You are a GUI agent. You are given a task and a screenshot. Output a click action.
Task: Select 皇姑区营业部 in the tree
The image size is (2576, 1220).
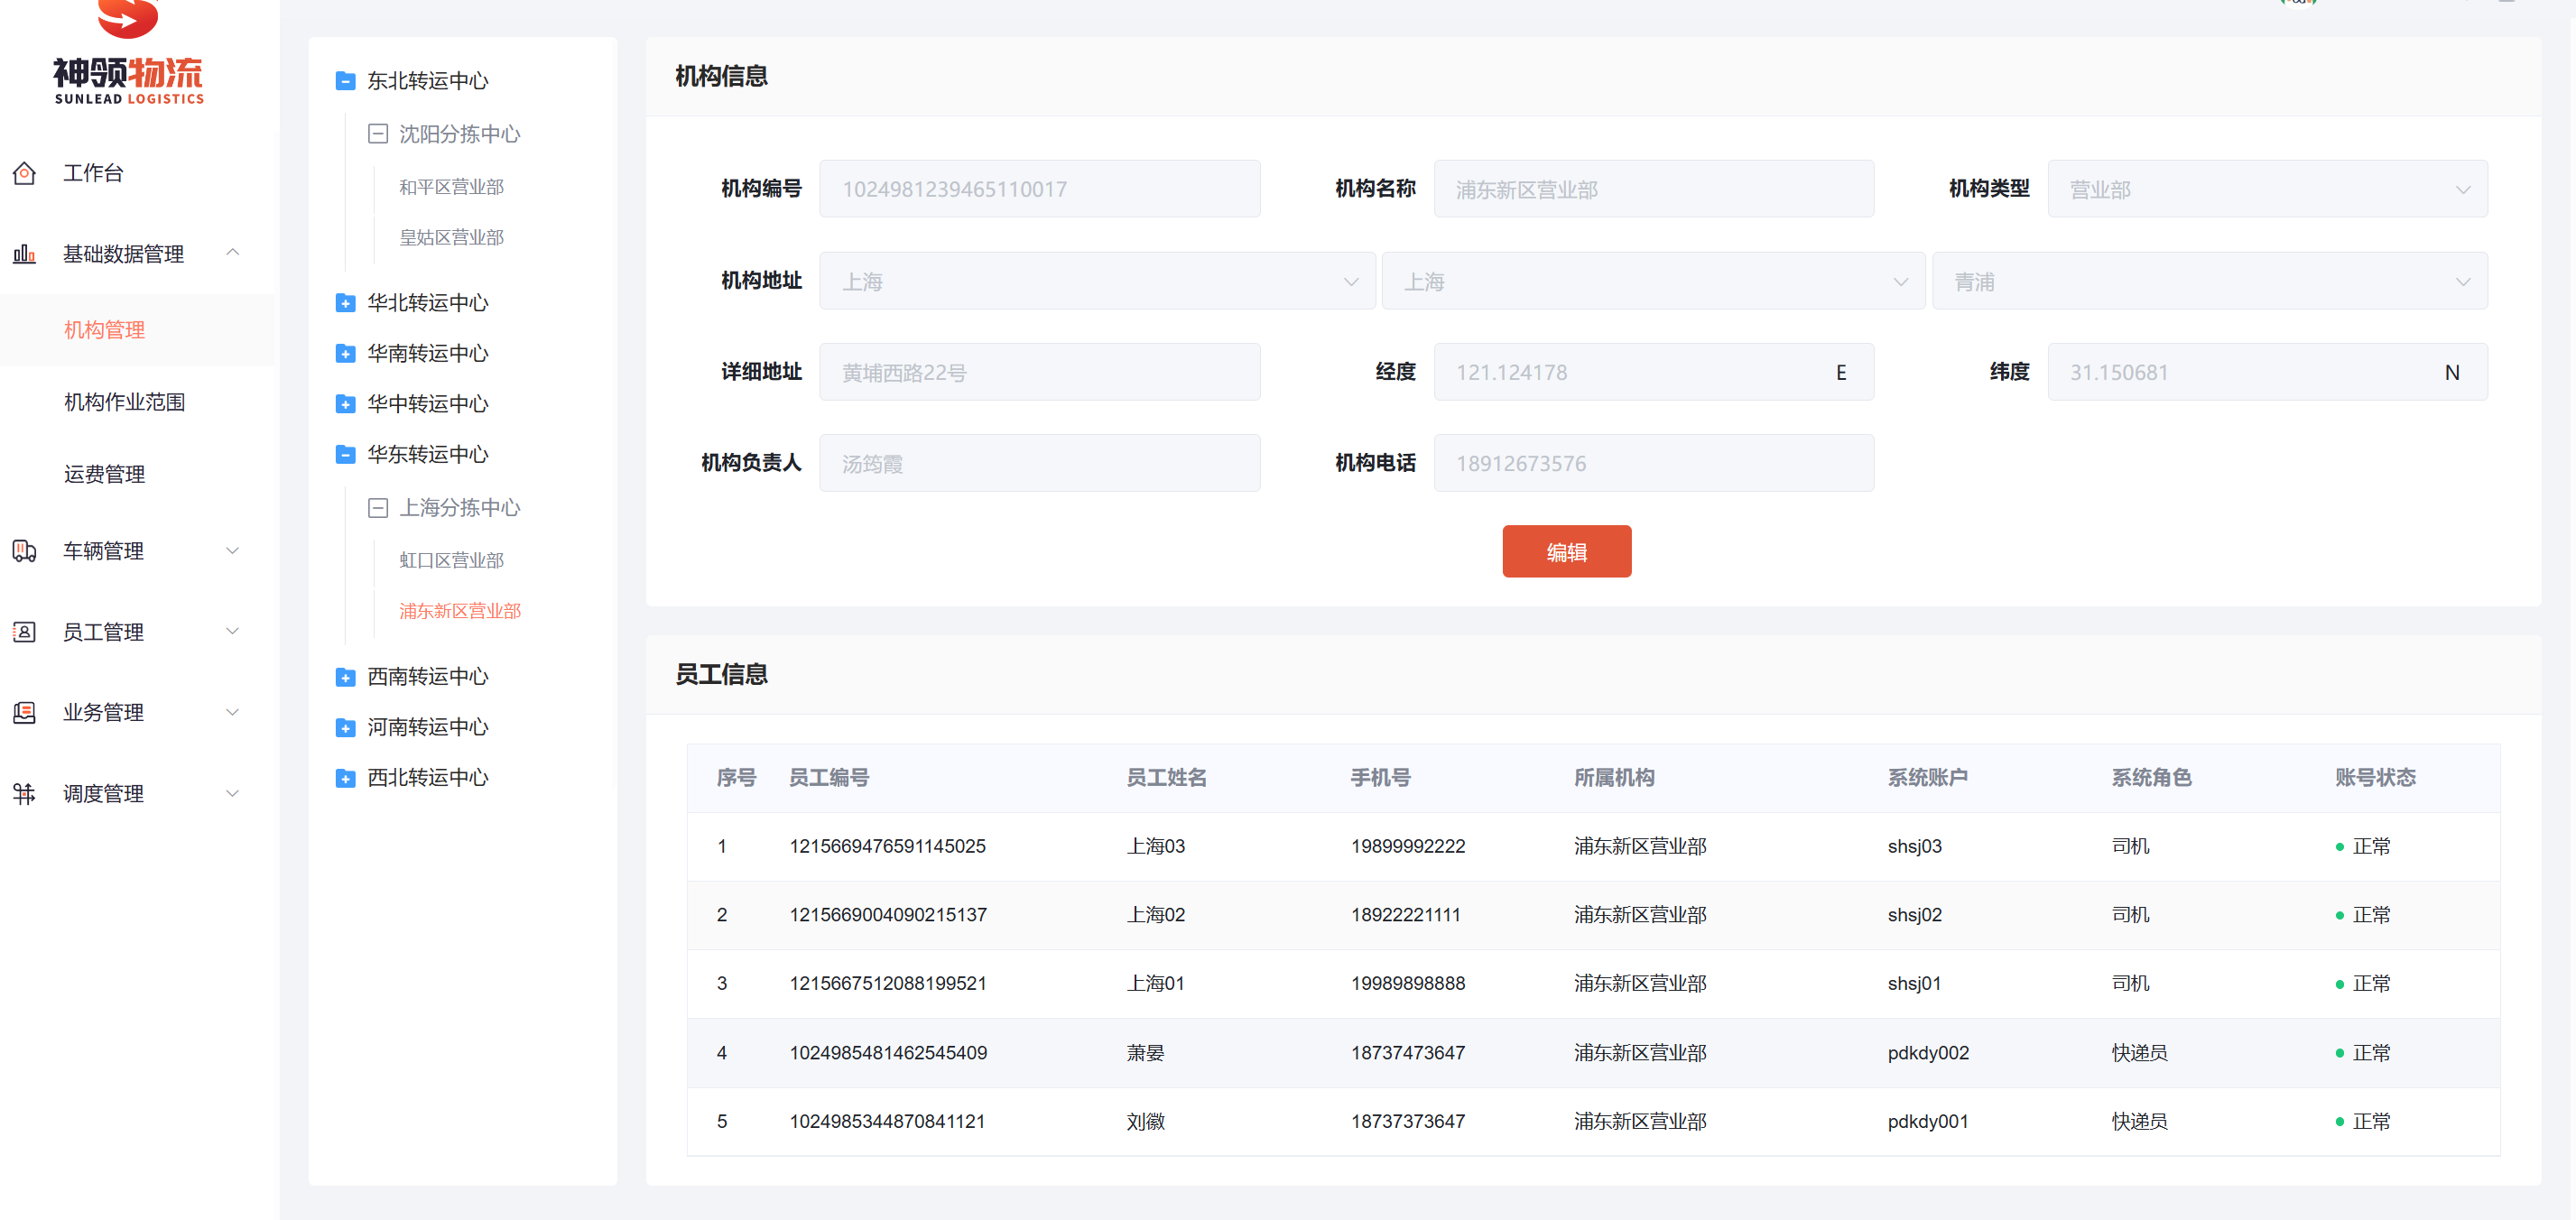[x=451, y=237]
